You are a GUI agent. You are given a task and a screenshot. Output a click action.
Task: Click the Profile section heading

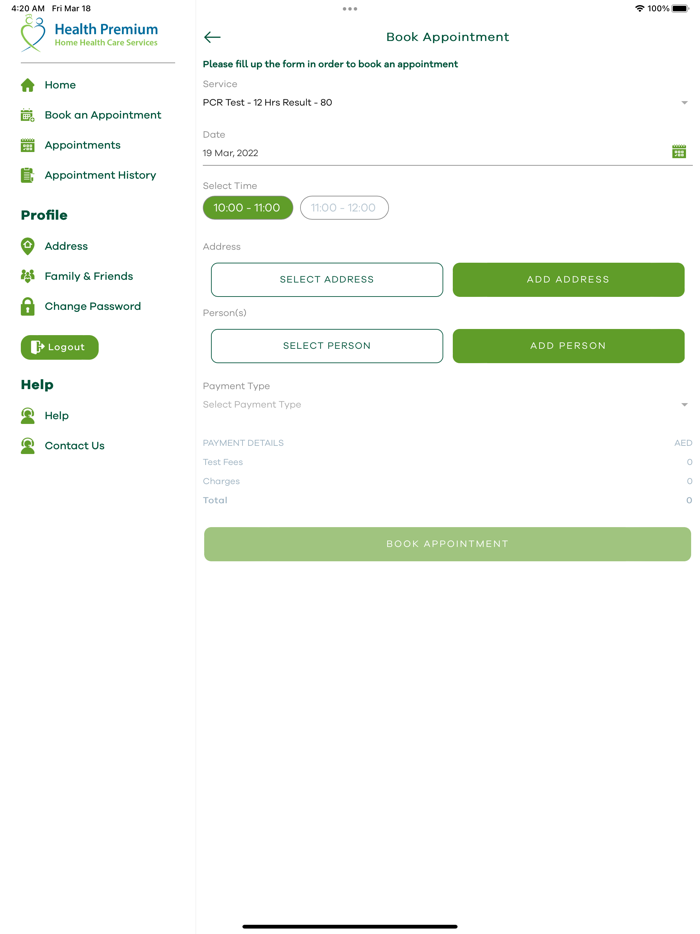click(x=44, y=215)
